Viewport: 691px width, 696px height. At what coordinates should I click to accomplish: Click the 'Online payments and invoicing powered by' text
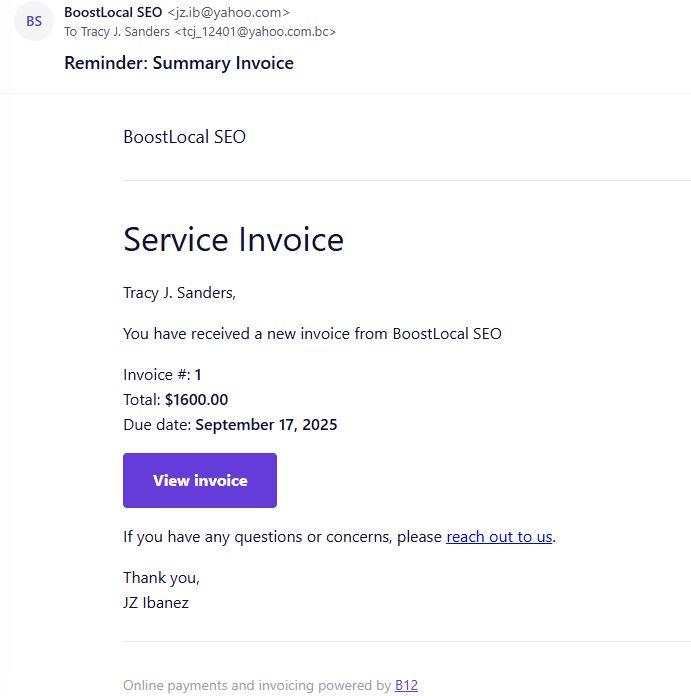[256, 686]
